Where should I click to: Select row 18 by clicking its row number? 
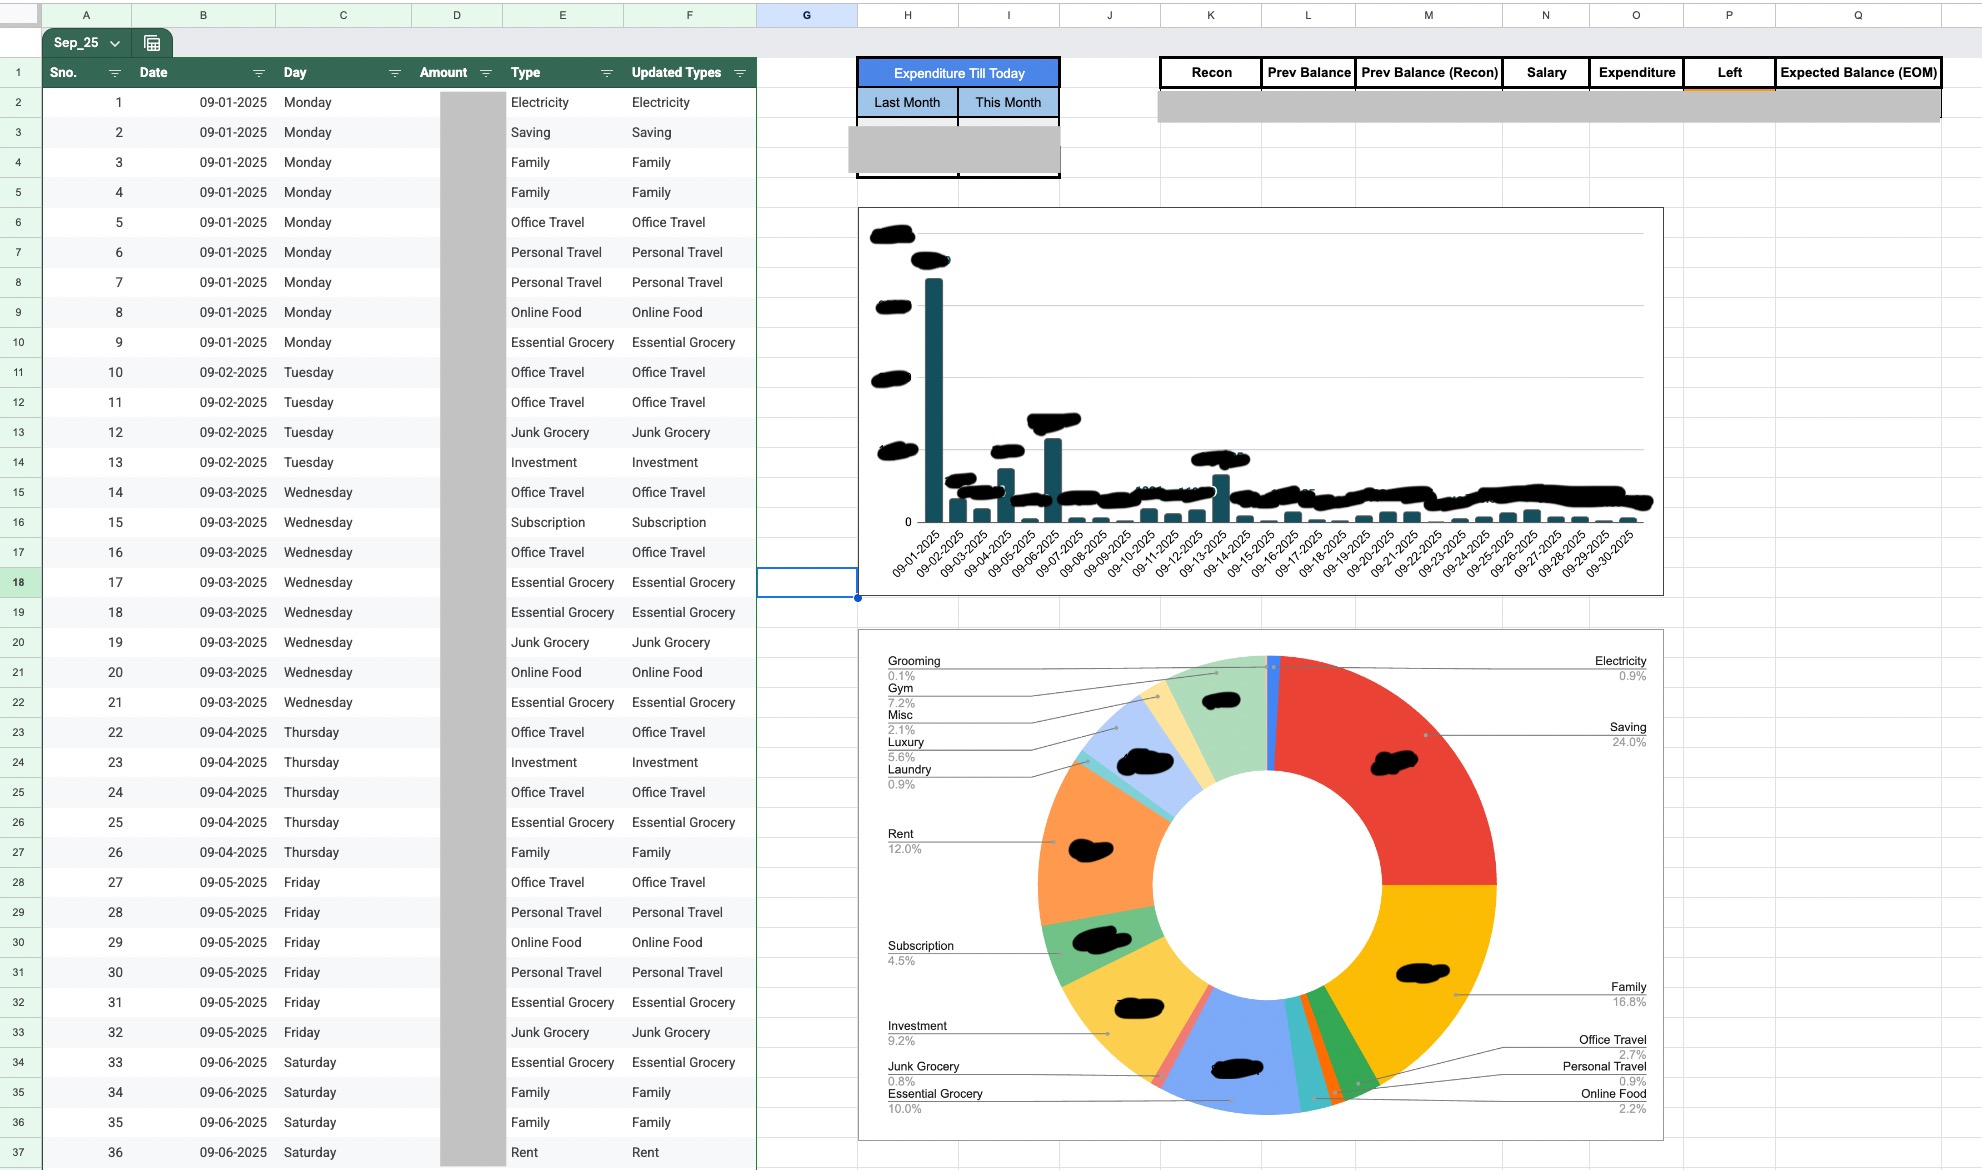[19, 582]
